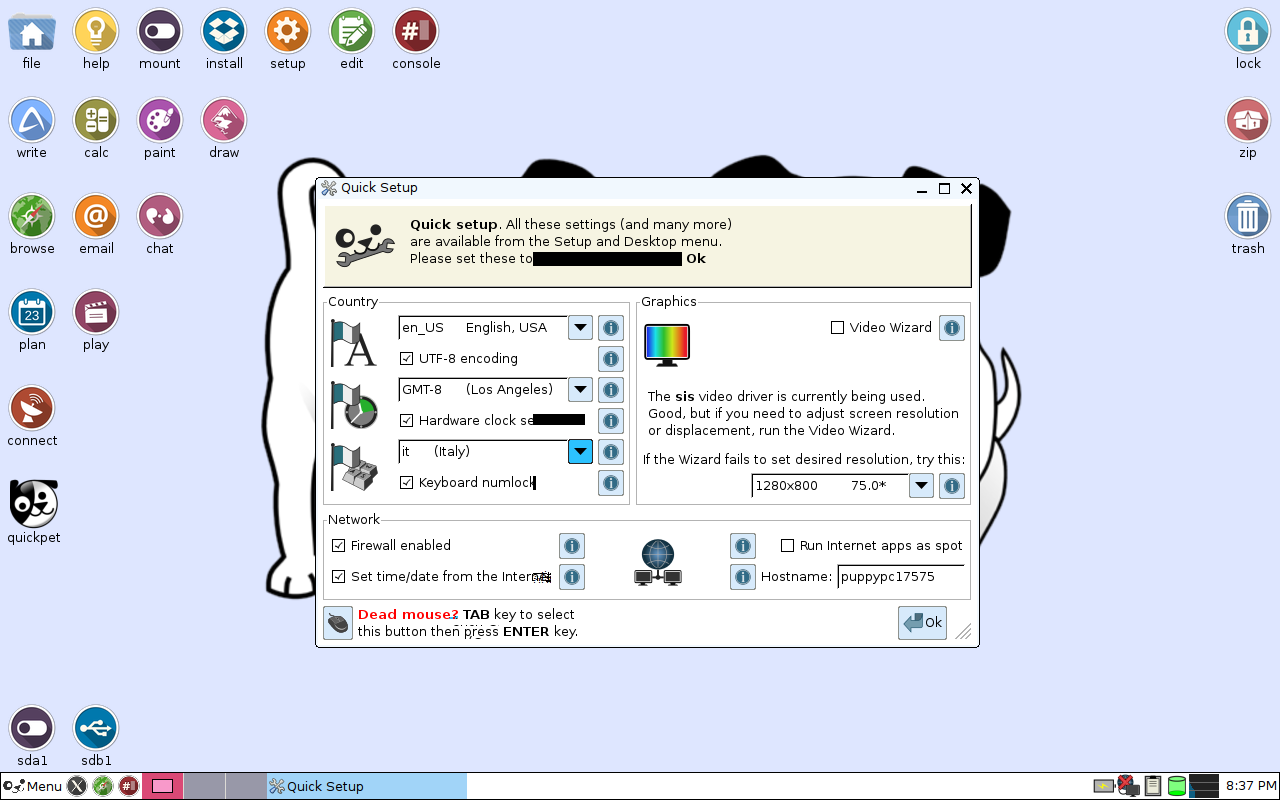Switch to the pink first desktop pager
This screenshot has height=800, width=1280.
pyautogui.click(x=162, y=786)
